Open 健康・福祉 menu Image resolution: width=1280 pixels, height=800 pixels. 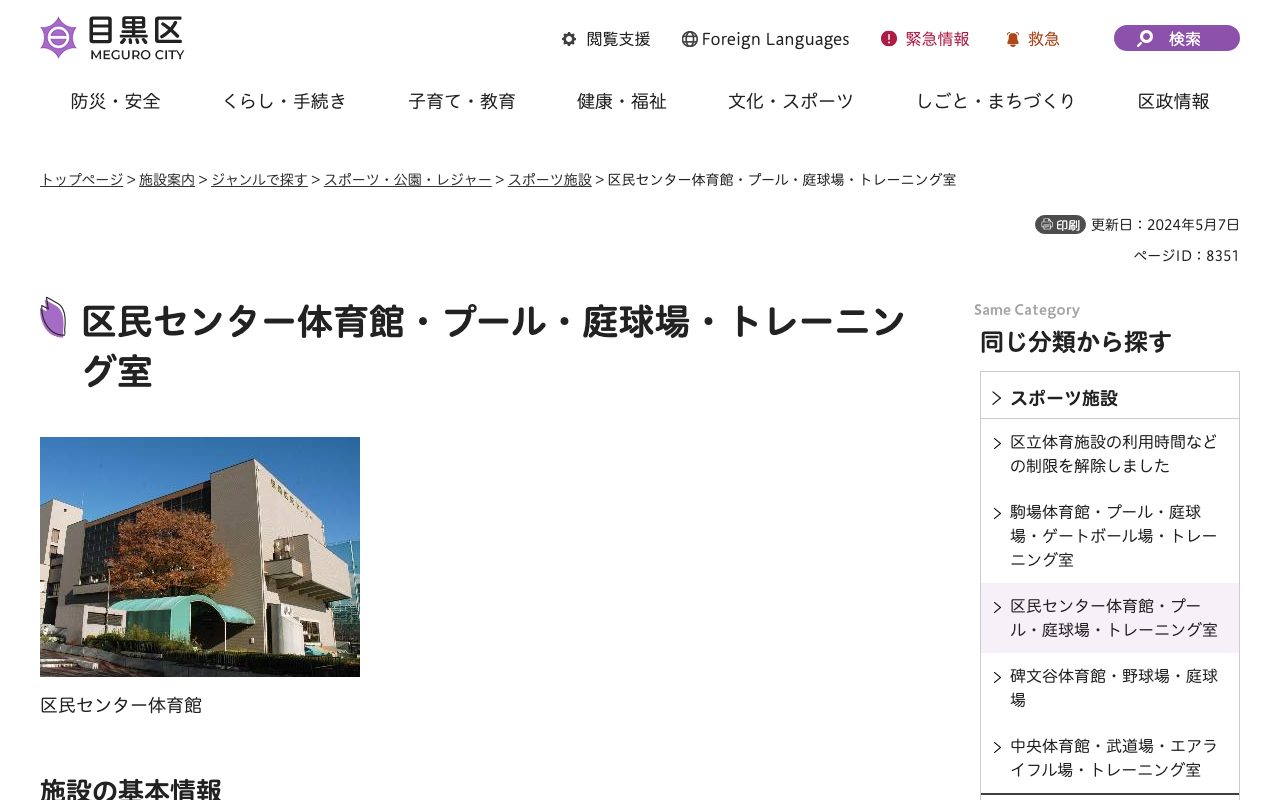pos(622,101)
